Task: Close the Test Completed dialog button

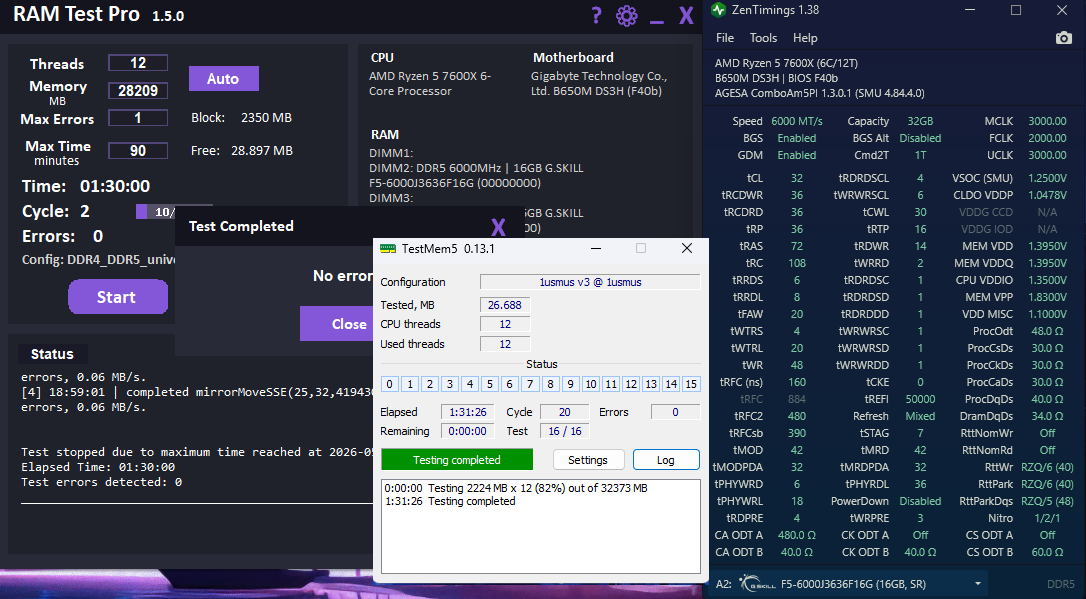Action: point(337,324)
